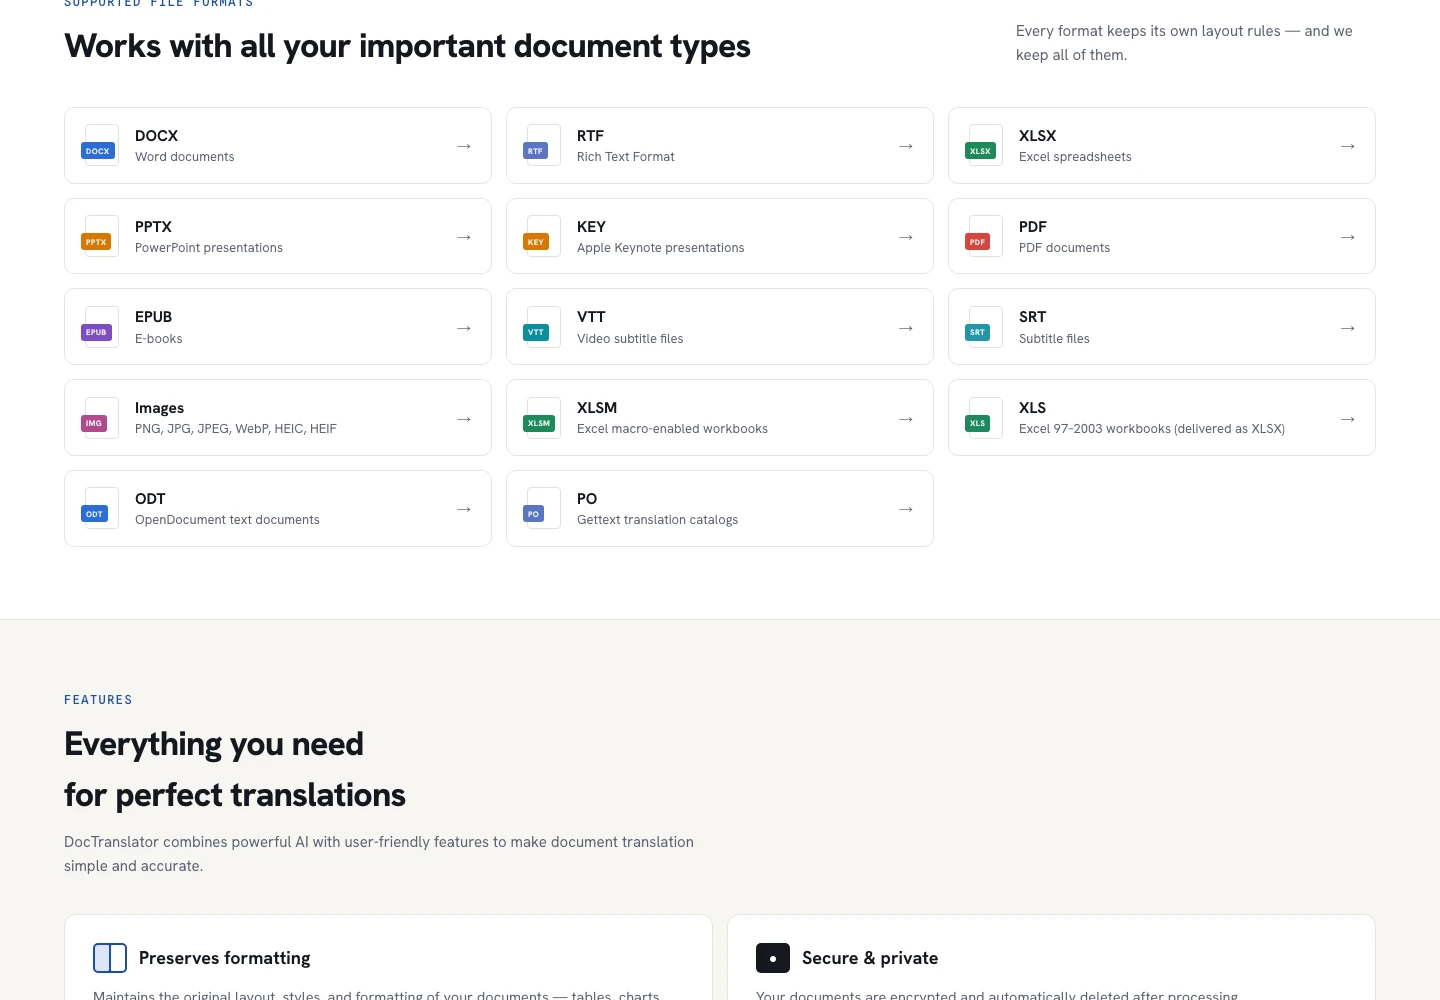Click the "FEATURES" section label

pyautogui.click(x=98, y=700)
